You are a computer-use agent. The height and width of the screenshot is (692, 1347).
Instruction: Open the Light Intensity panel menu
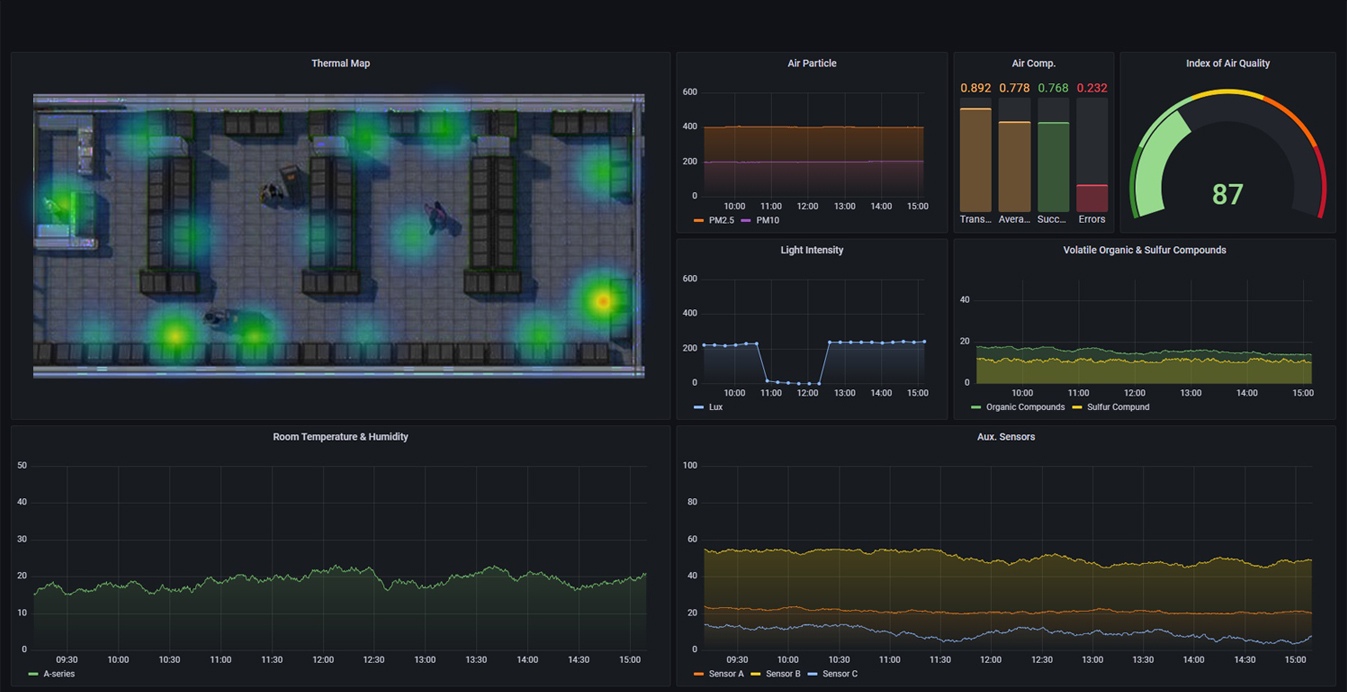811,250
